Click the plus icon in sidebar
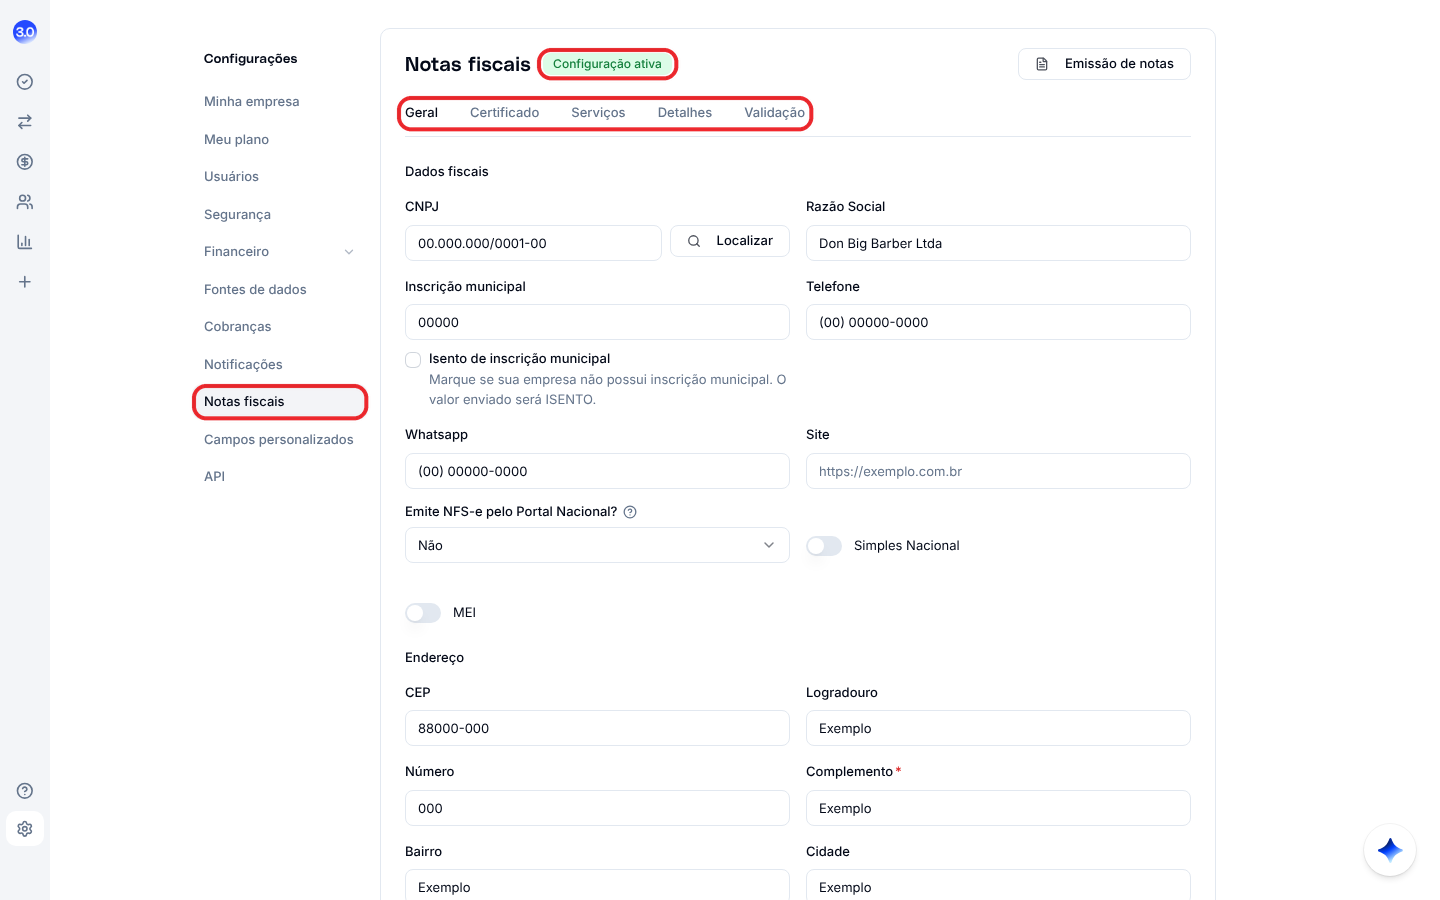The height and width of the screenshot is (900, 1440). coord(25,282)
